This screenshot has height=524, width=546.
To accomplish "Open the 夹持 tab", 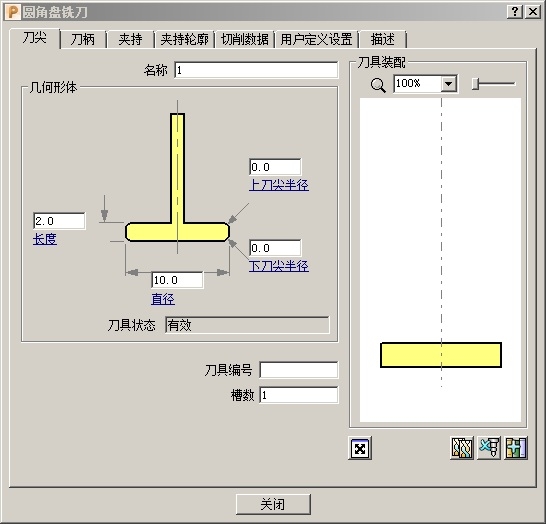I will point(130,39).
